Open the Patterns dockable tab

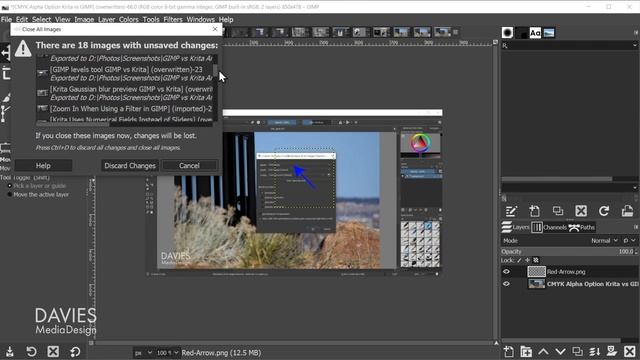[x=522, y=33]
